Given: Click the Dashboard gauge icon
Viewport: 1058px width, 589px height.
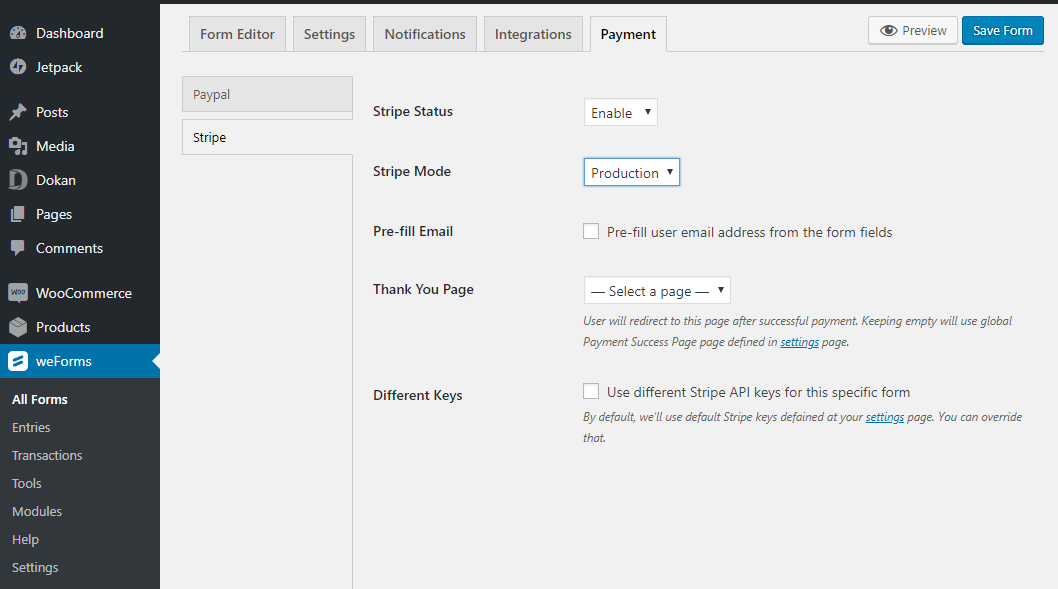Looking at the screenshot, I should 18,33.
